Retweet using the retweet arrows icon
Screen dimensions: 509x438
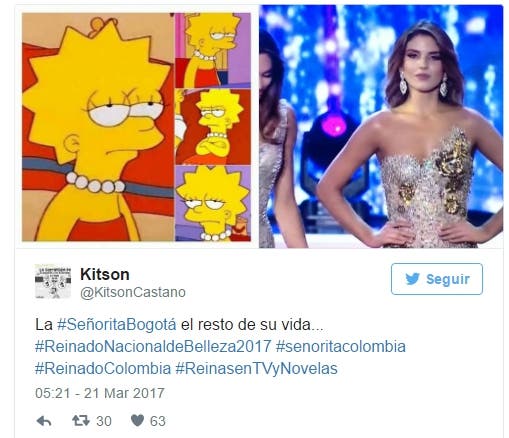81,421
